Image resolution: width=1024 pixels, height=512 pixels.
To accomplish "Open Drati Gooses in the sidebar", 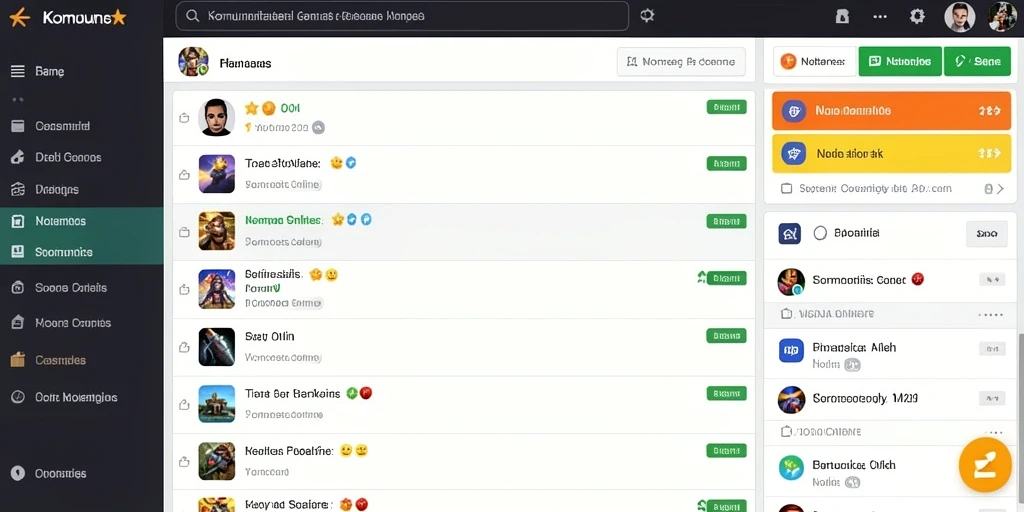I will 82,157.
